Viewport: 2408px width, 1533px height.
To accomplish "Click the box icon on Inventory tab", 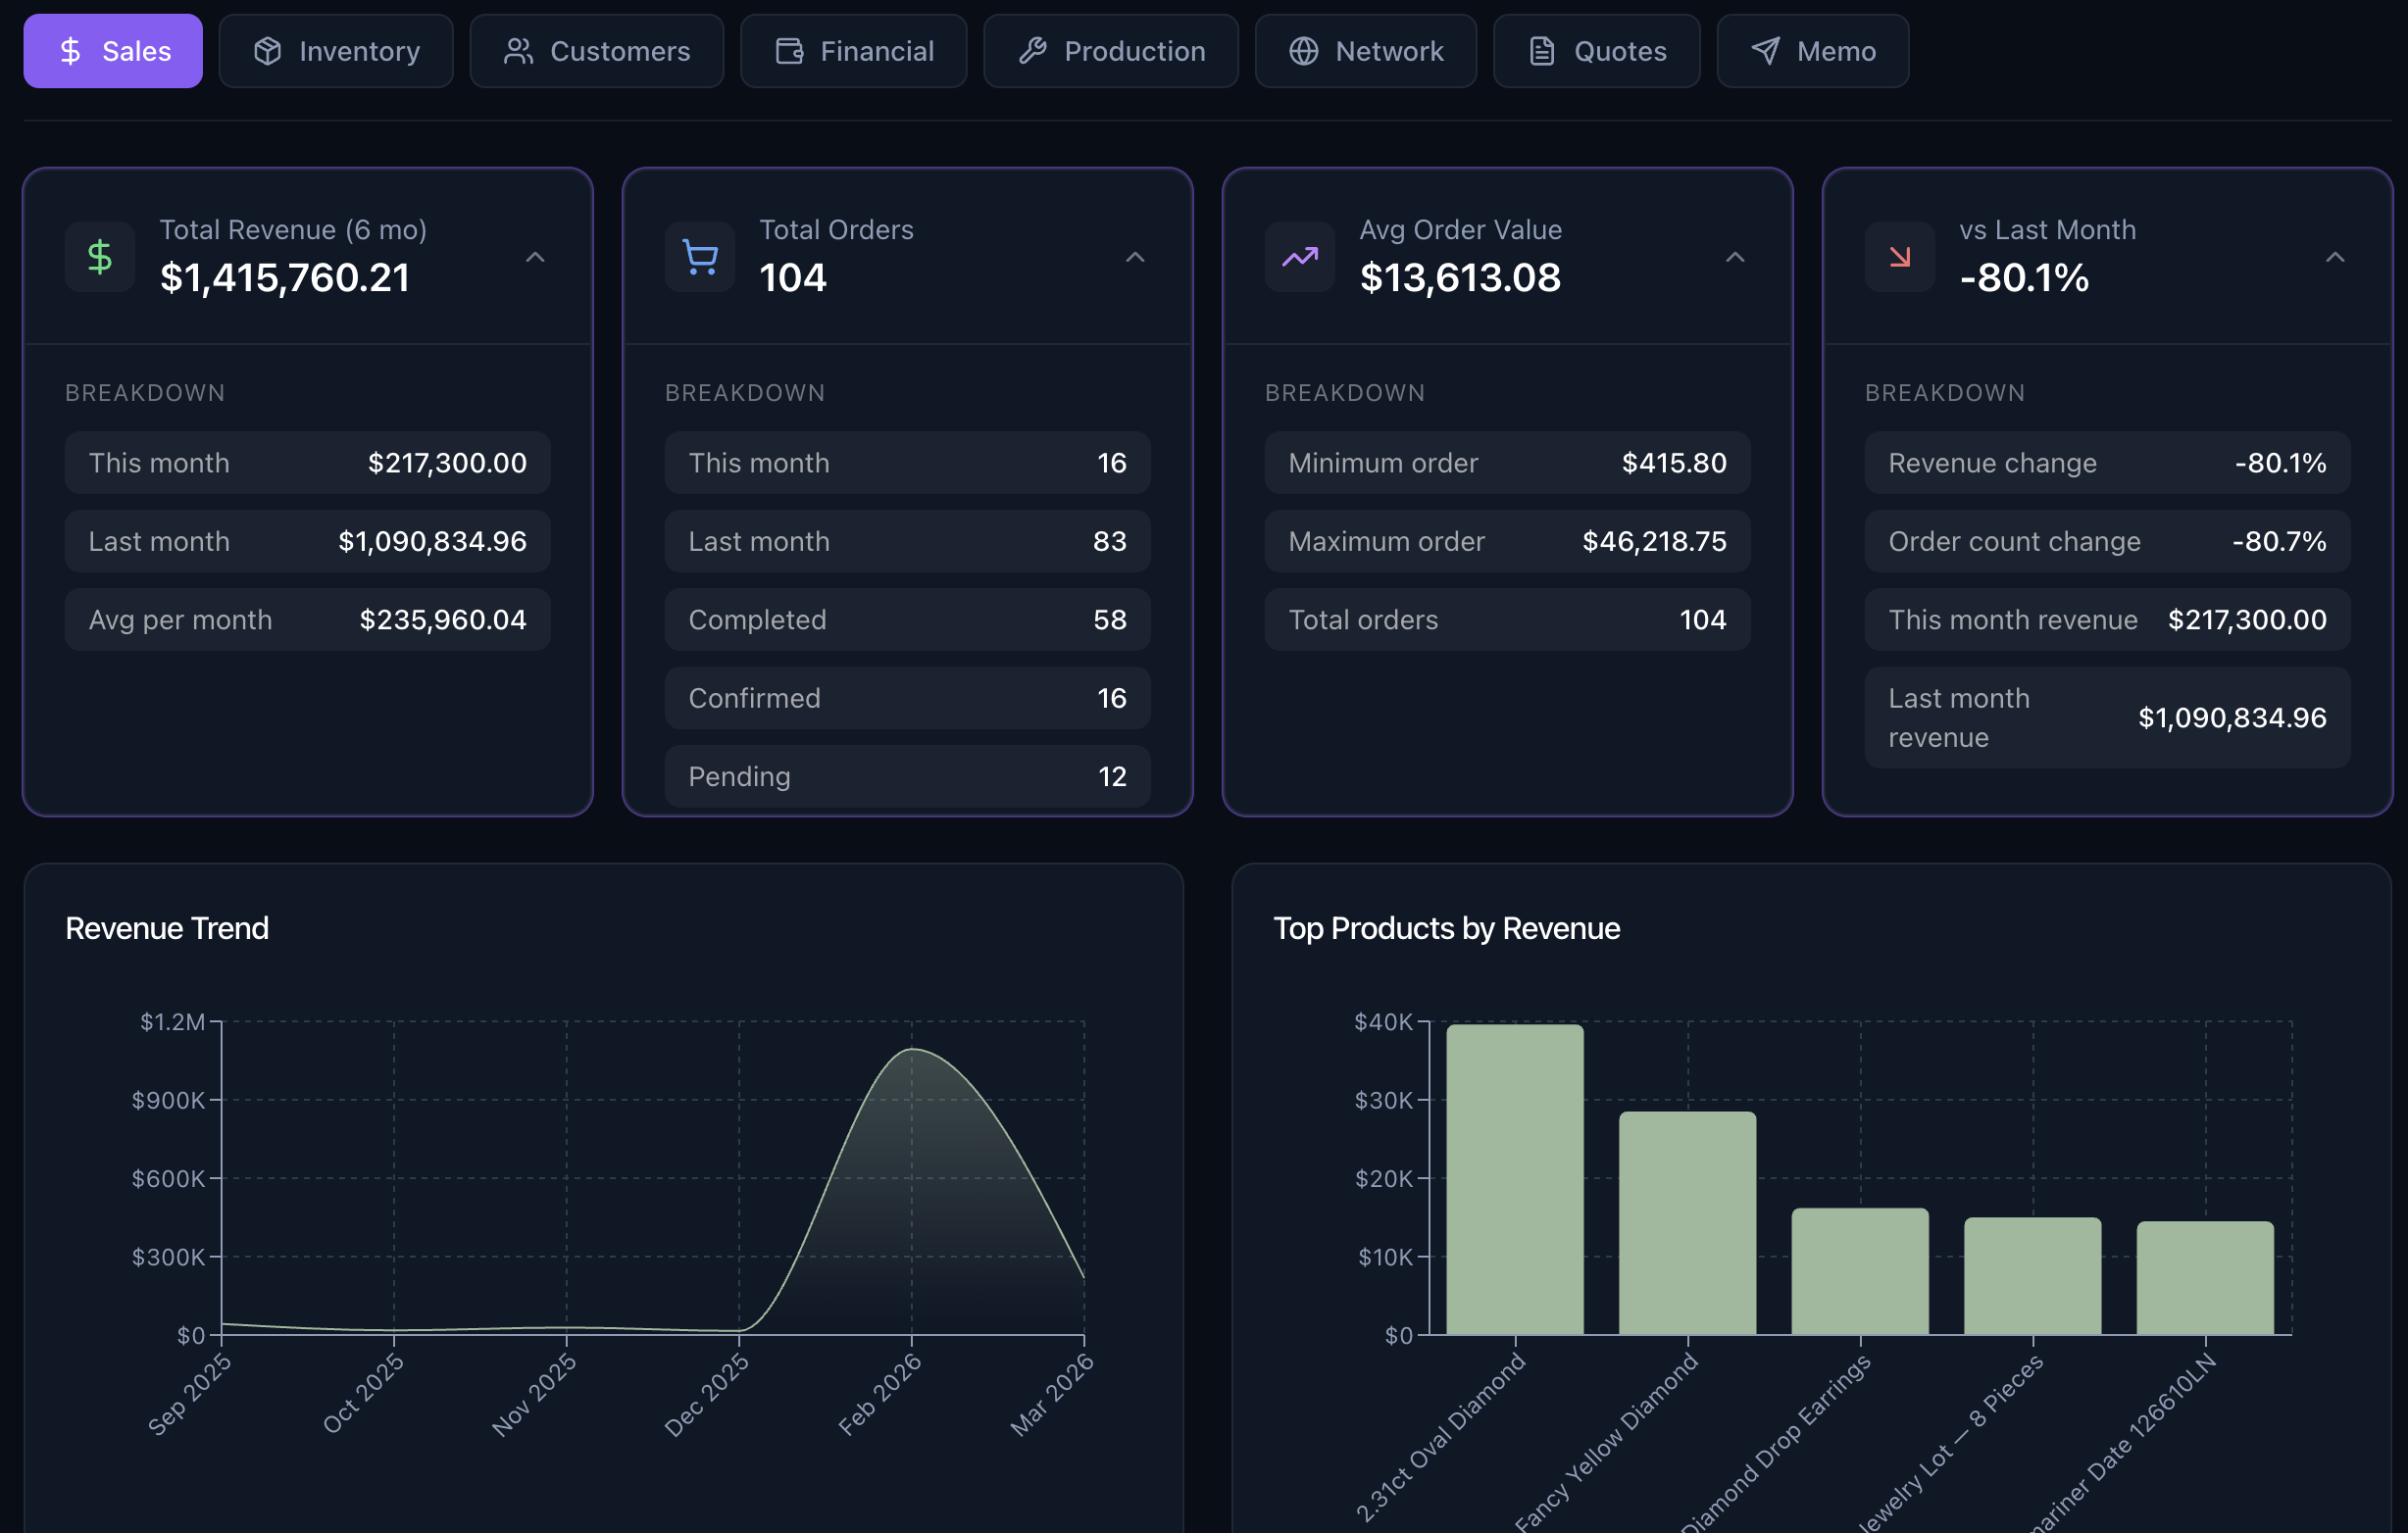I will pos(267,51).
